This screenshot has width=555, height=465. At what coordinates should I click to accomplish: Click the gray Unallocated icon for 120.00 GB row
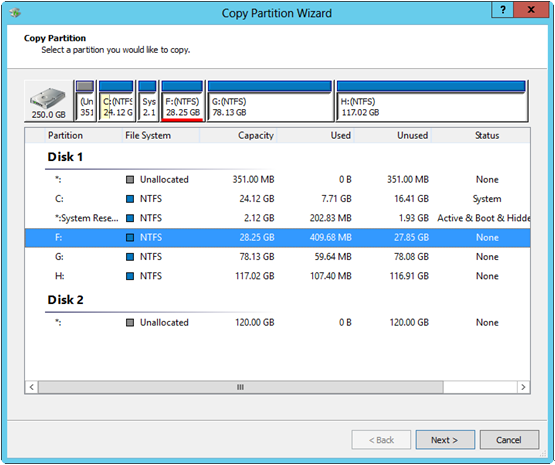(130, 323)
